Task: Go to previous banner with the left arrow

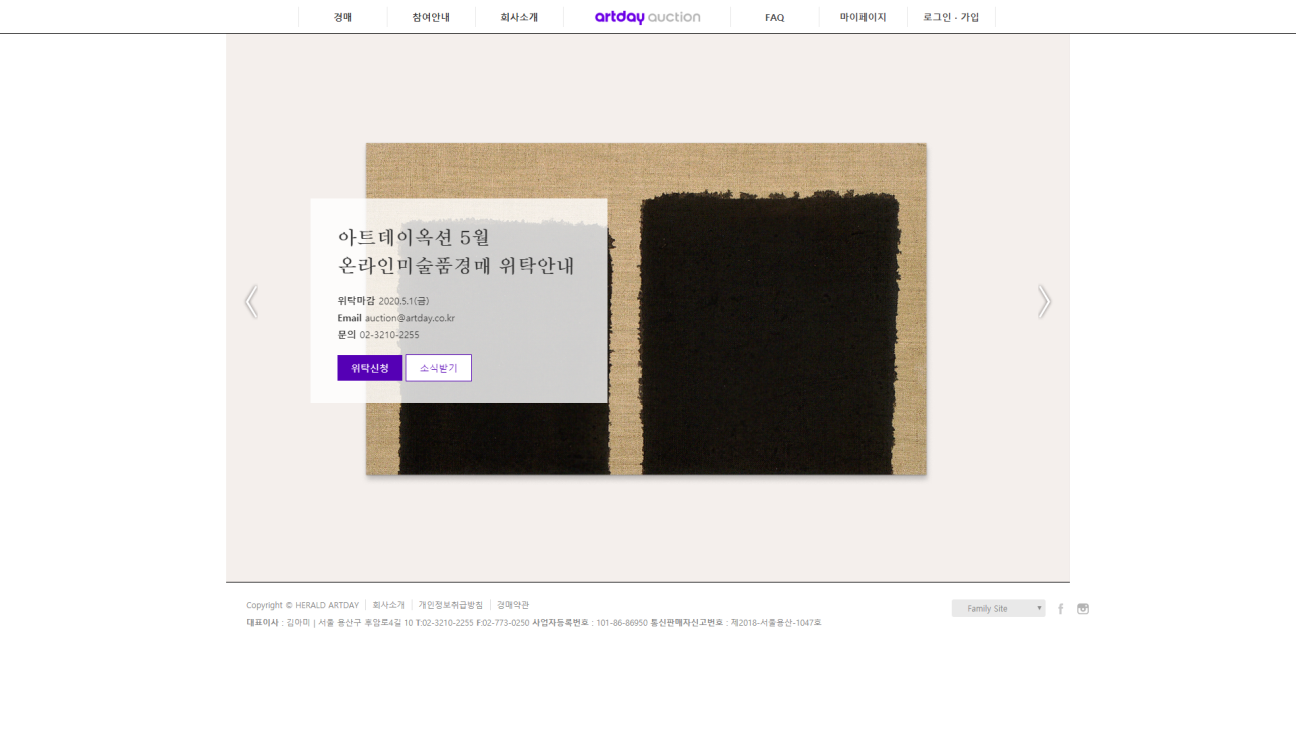Action: (x=251, y=301)
